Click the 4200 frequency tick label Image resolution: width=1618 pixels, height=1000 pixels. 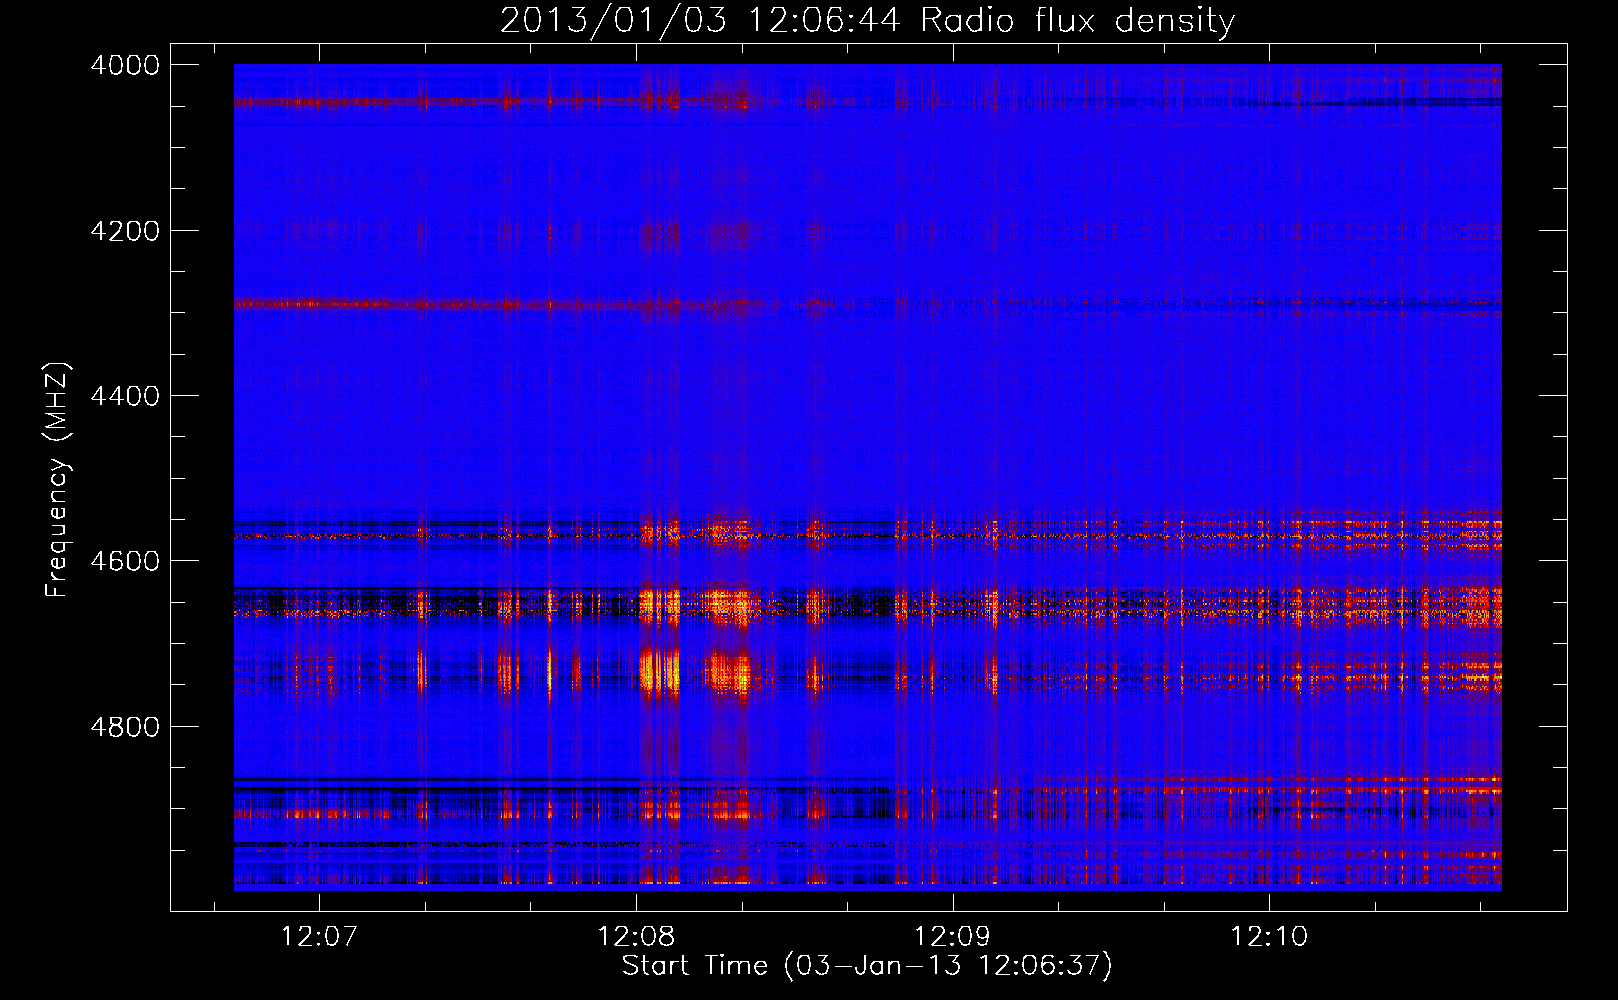(125, 231)
